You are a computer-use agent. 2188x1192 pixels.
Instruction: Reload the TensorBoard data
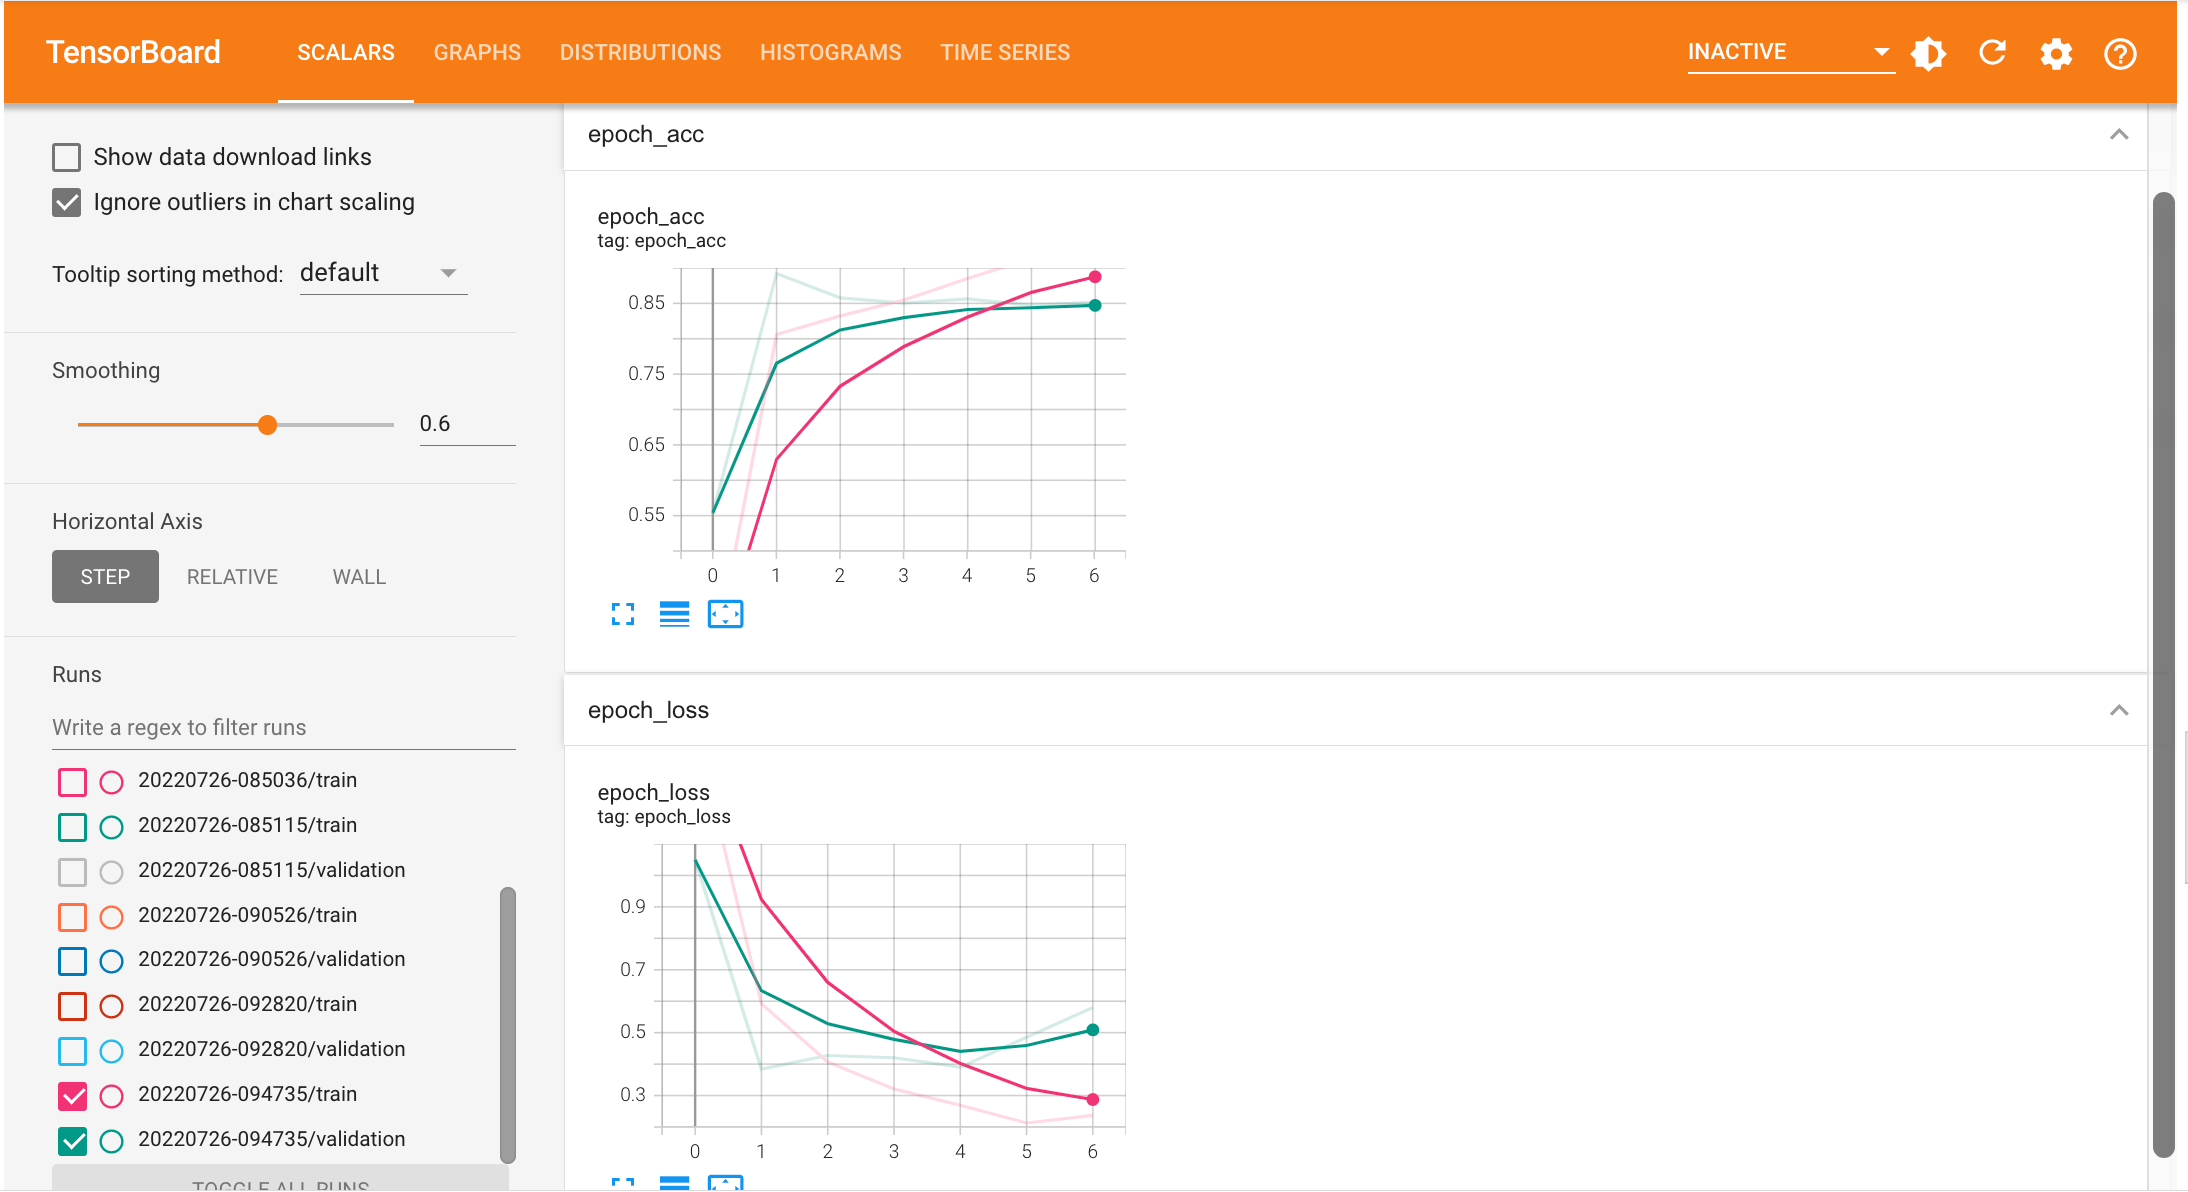[1992, 53]
